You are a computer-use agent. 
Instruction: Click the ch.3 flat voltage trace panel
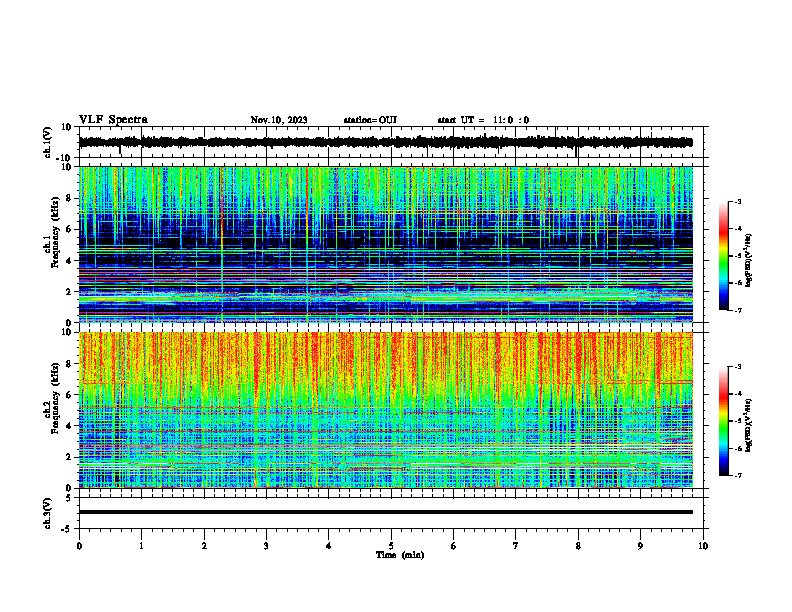coord(393,513)
